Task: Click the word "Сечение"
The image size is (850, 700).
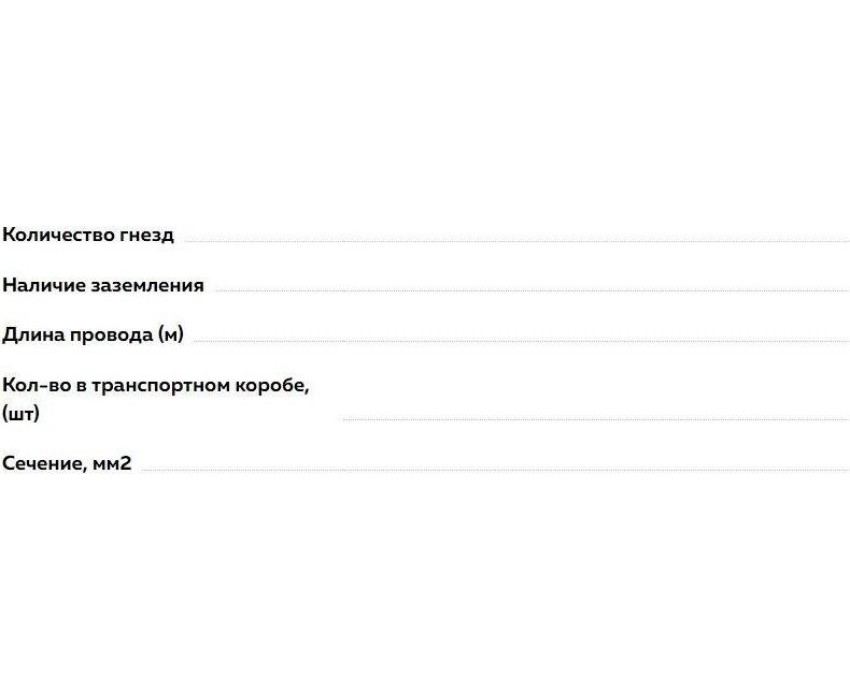Action: (42, 463)
